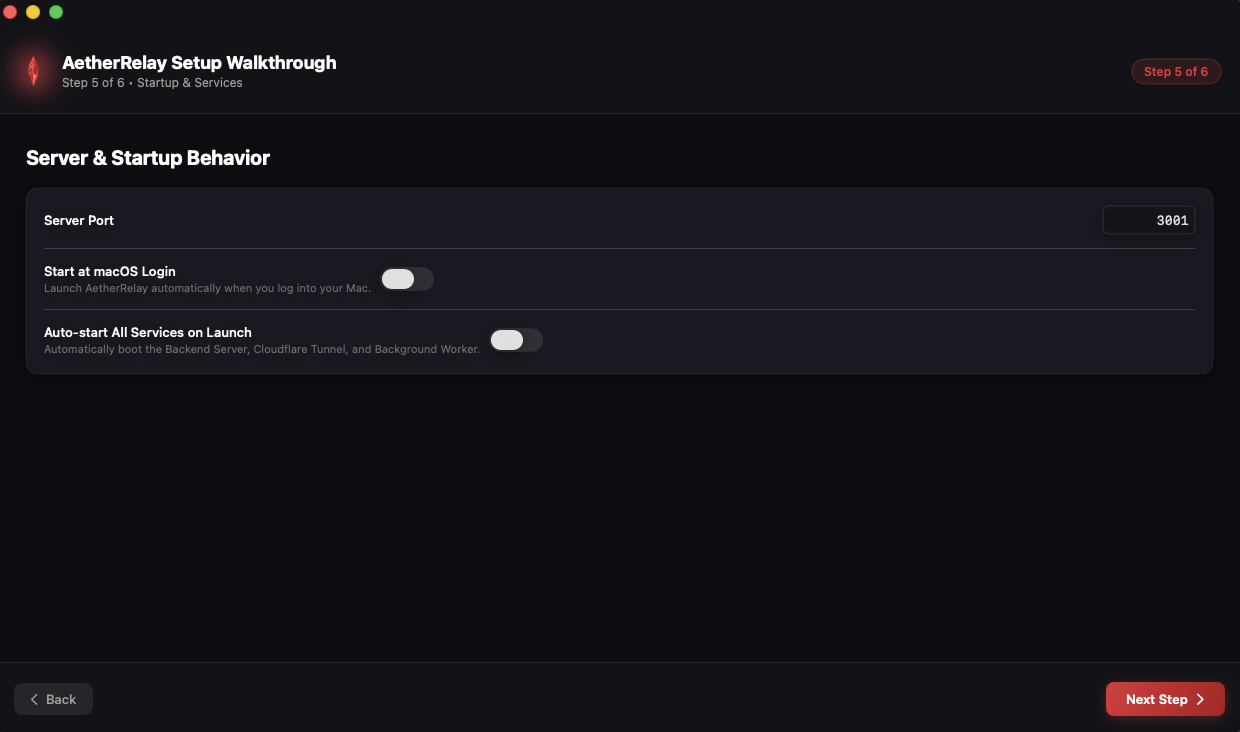The width and height of the screenshot is (1240, 732).
Task: Click the Backend Server, Cloudflare Tunnel description text
Action: 262,349
